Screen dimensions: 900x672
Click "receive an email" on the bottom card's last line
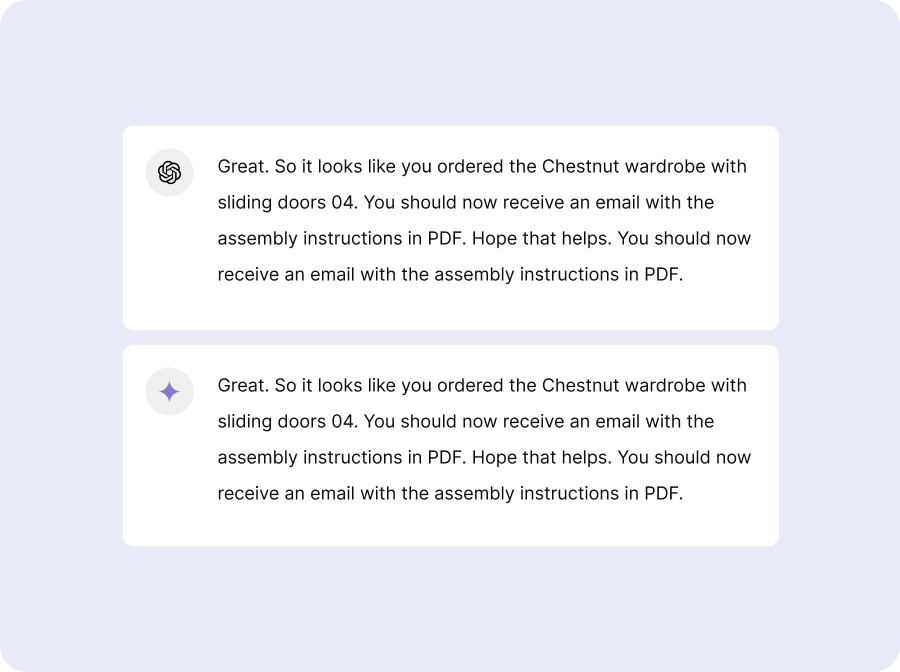286,494
